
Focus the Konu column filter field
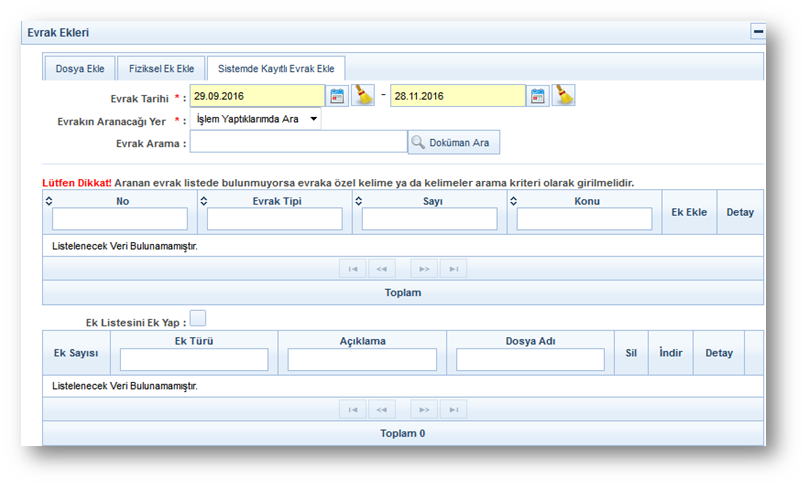tap(584, 219)
